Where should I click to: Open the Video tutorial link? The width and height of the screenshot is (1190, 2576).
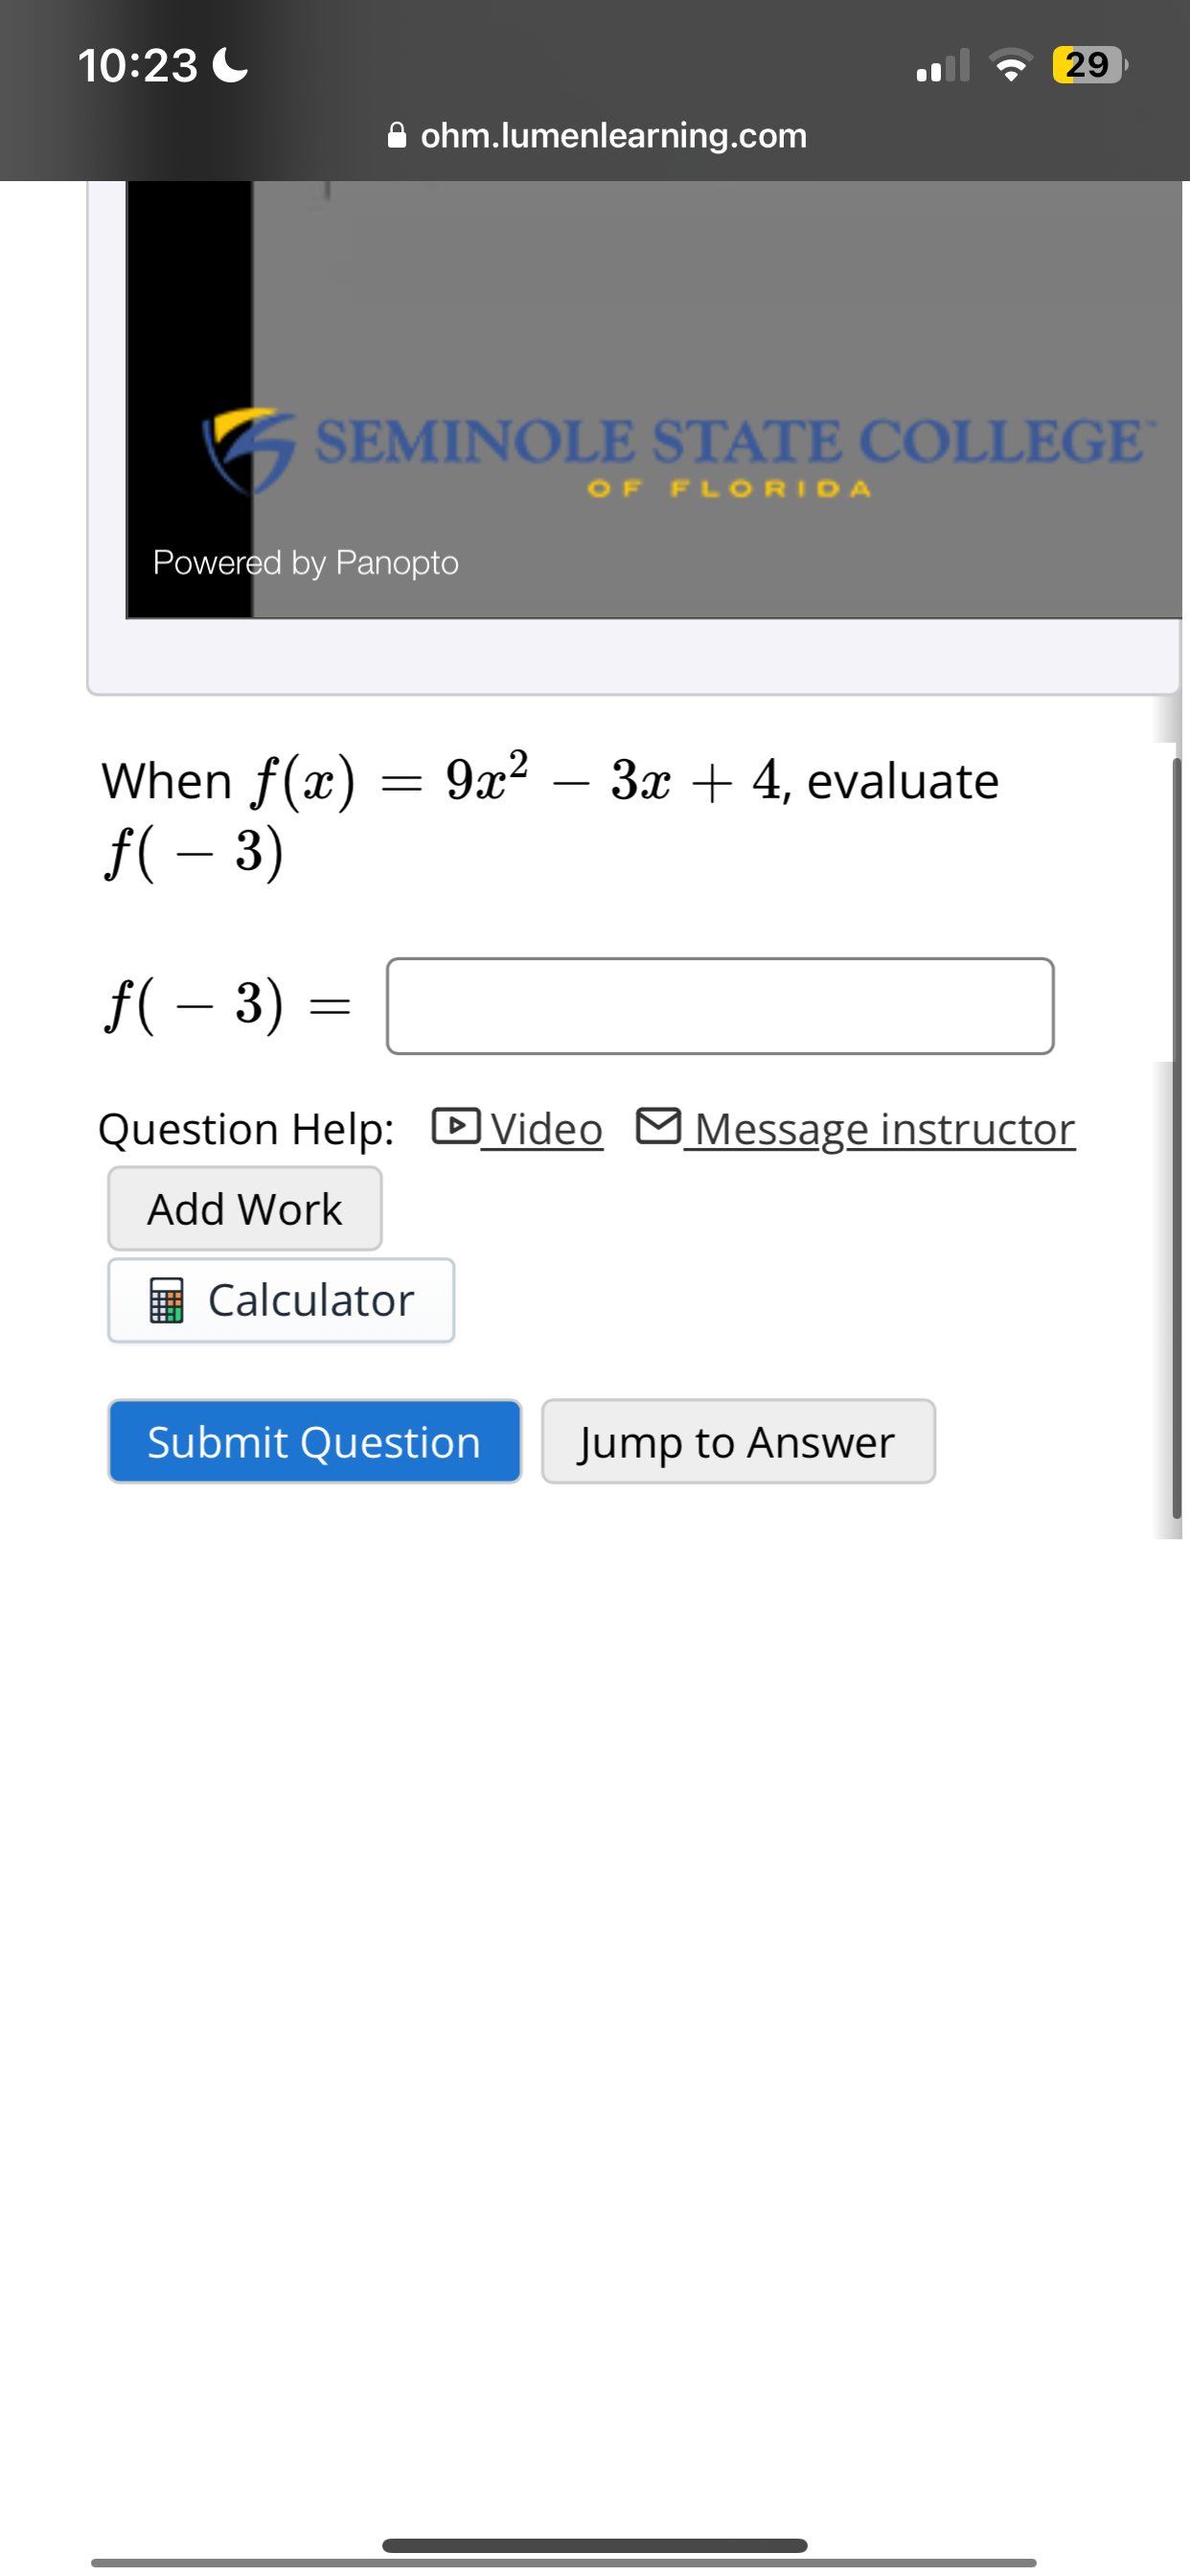pos(545,1128)
